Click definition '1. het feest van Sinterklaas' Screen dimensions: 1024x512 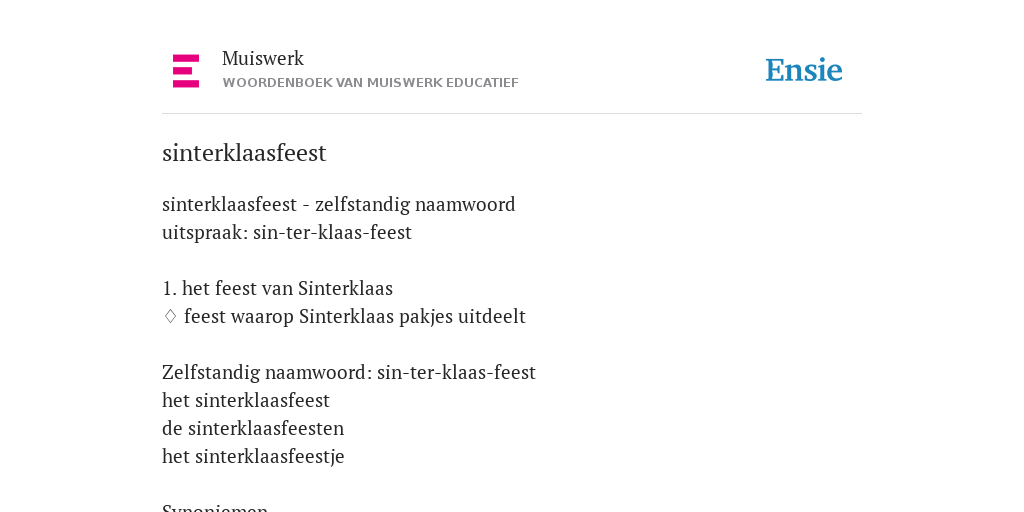(x=278, y=288)
